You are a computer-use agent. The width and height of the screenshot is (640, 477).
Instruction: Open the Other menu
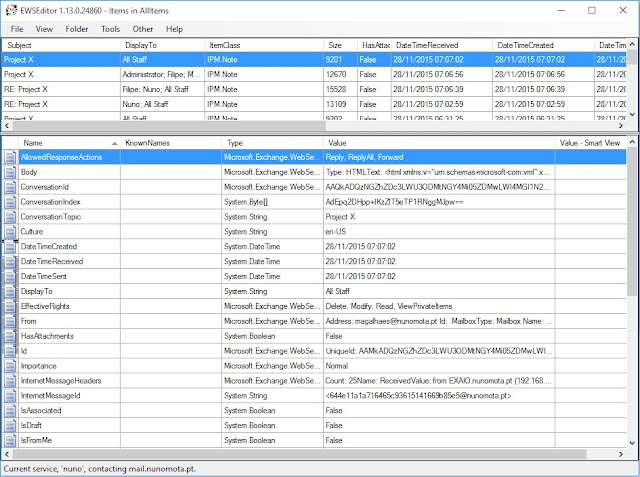pos(142,29)
